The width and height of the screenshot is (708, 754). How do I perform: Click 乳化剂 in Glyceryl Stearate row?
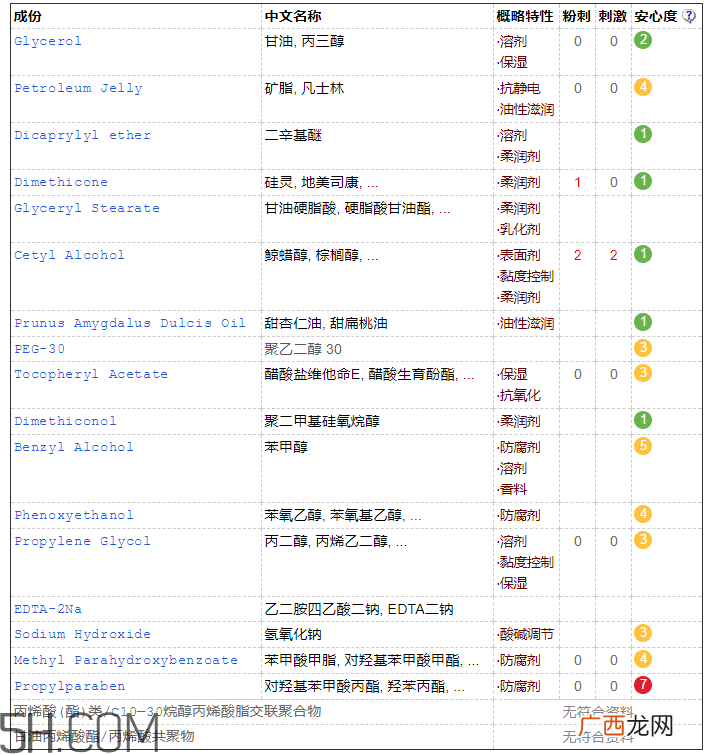pos(519,229)
